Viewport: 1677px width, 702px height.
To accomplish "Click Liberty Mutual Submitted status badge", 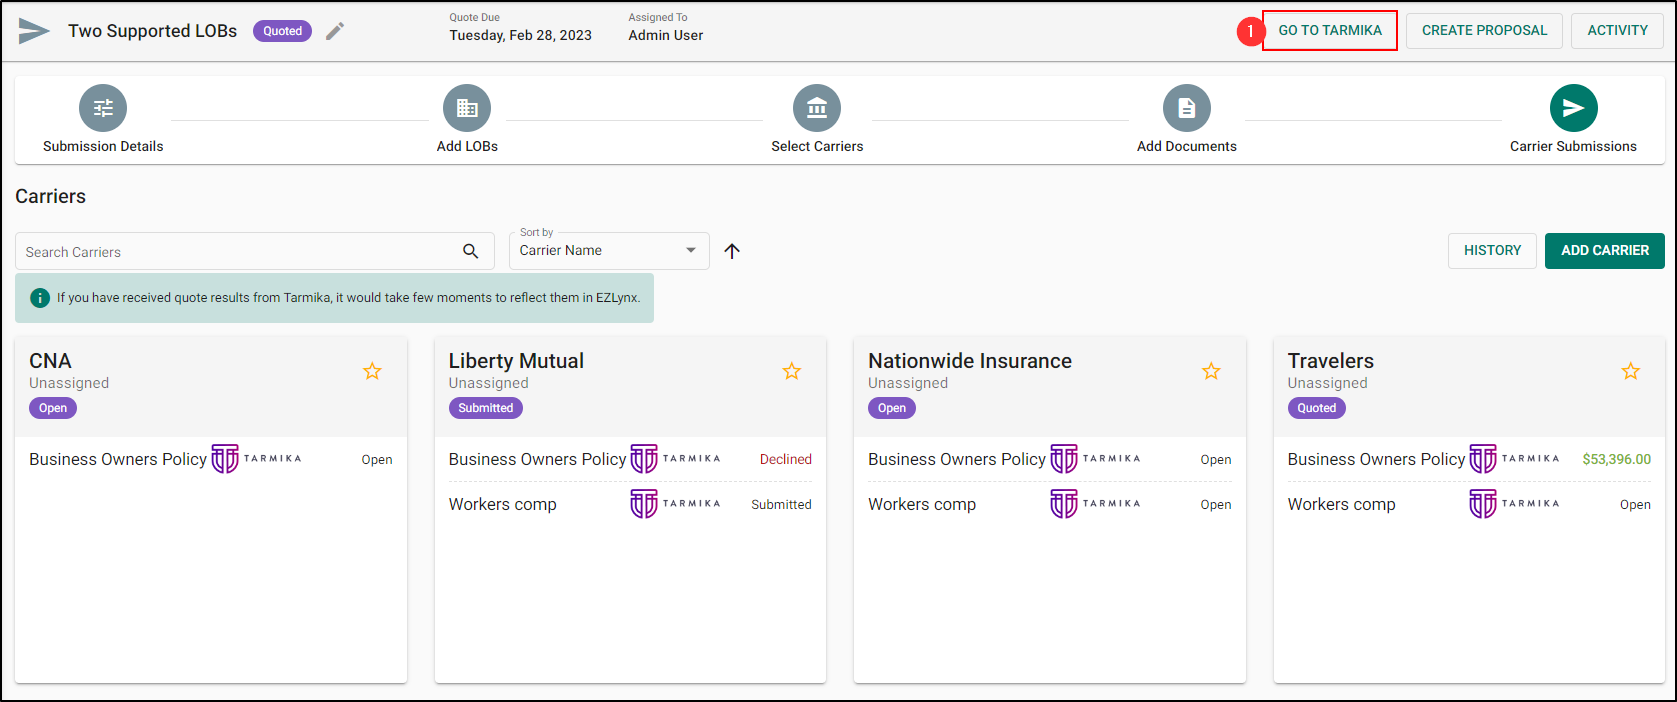I will (x=486, y=408).
